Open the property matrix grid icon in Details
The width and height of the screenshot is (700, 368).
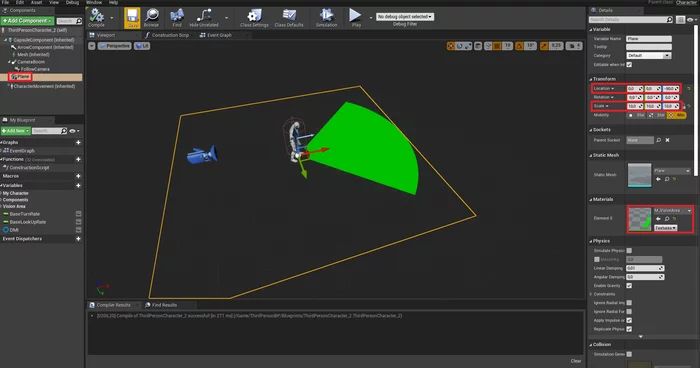click(680, 20)
